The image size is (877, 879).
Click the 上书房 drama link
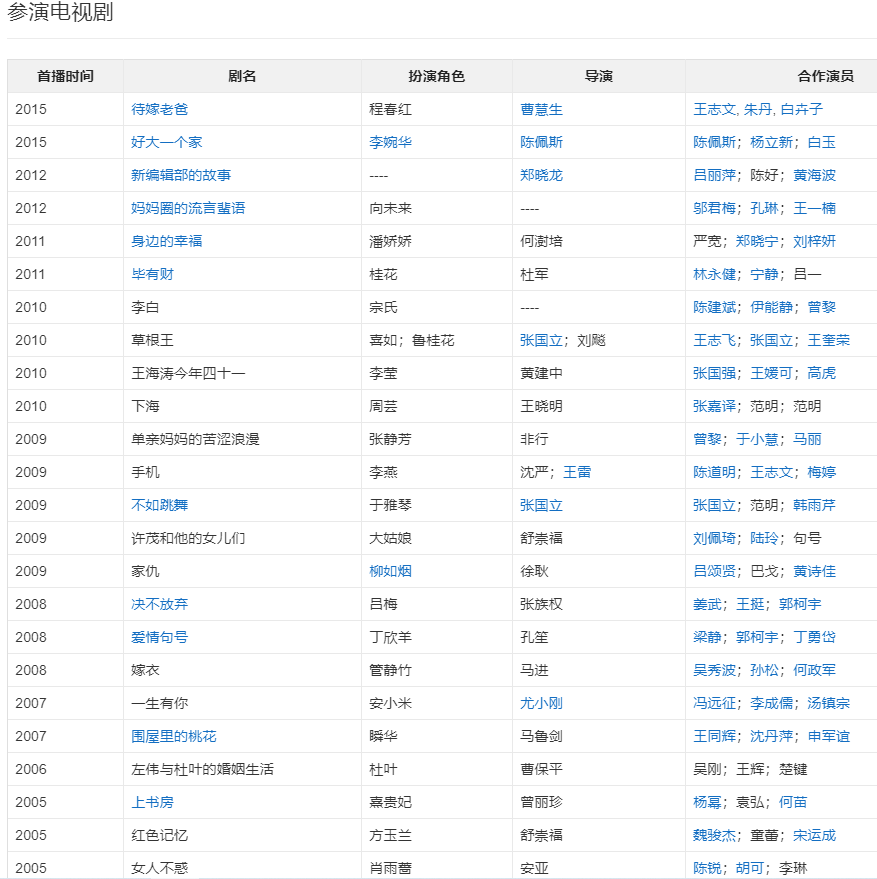point(153,803)
